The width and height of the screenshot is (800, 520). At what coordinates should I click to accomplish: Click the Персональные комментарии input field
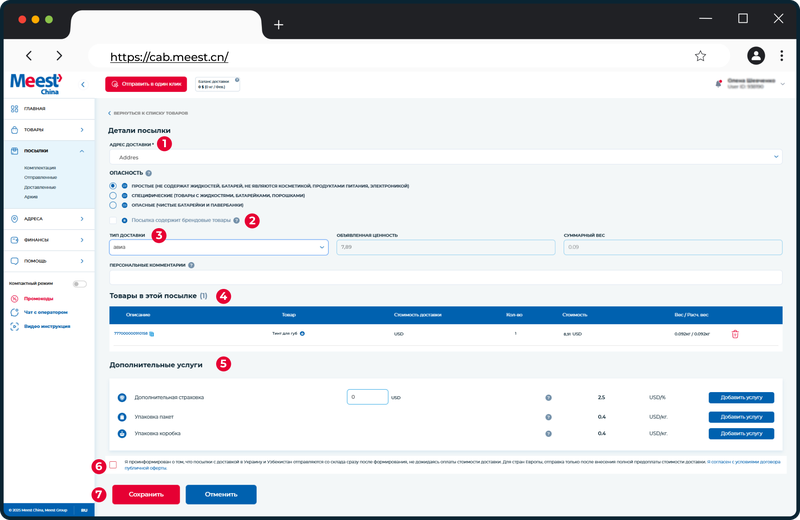[x=445, y=278]
